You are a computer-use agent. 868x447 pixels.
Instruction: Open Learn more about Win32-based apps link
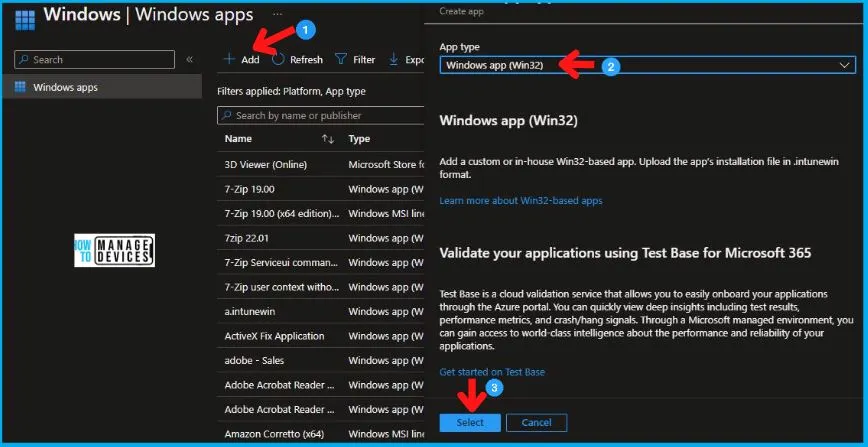pyautogui.click(x=520, y=201)
